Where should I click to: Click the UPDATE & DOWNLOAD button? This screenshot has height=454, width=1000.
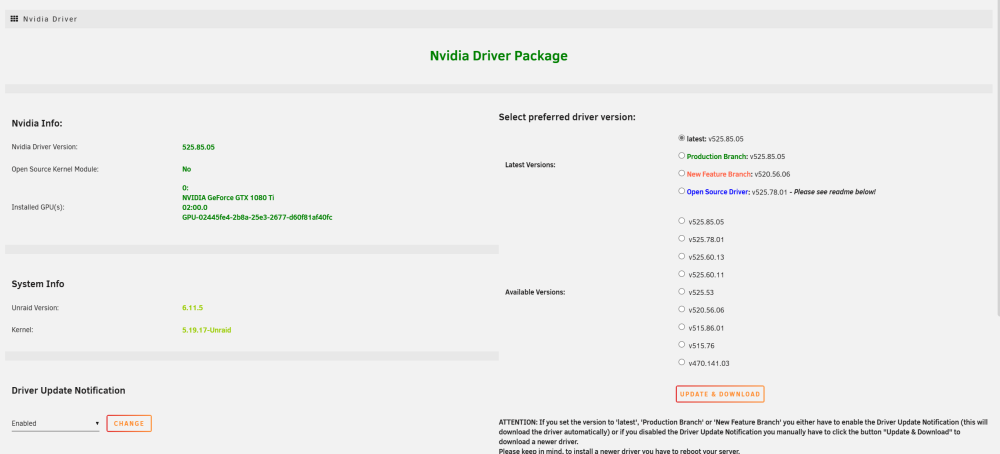tap(720, 394)
